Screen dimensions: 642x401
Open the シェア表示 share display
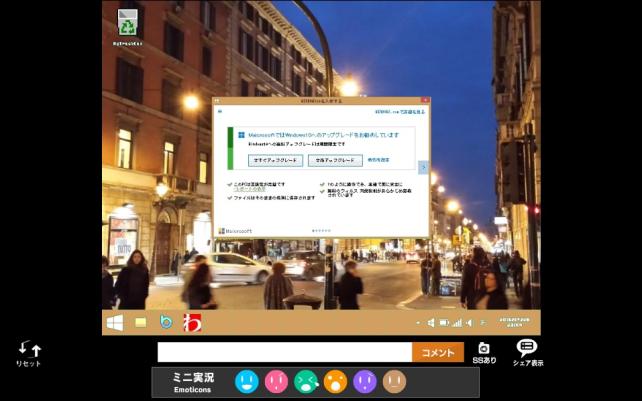[x=527, y=351]
